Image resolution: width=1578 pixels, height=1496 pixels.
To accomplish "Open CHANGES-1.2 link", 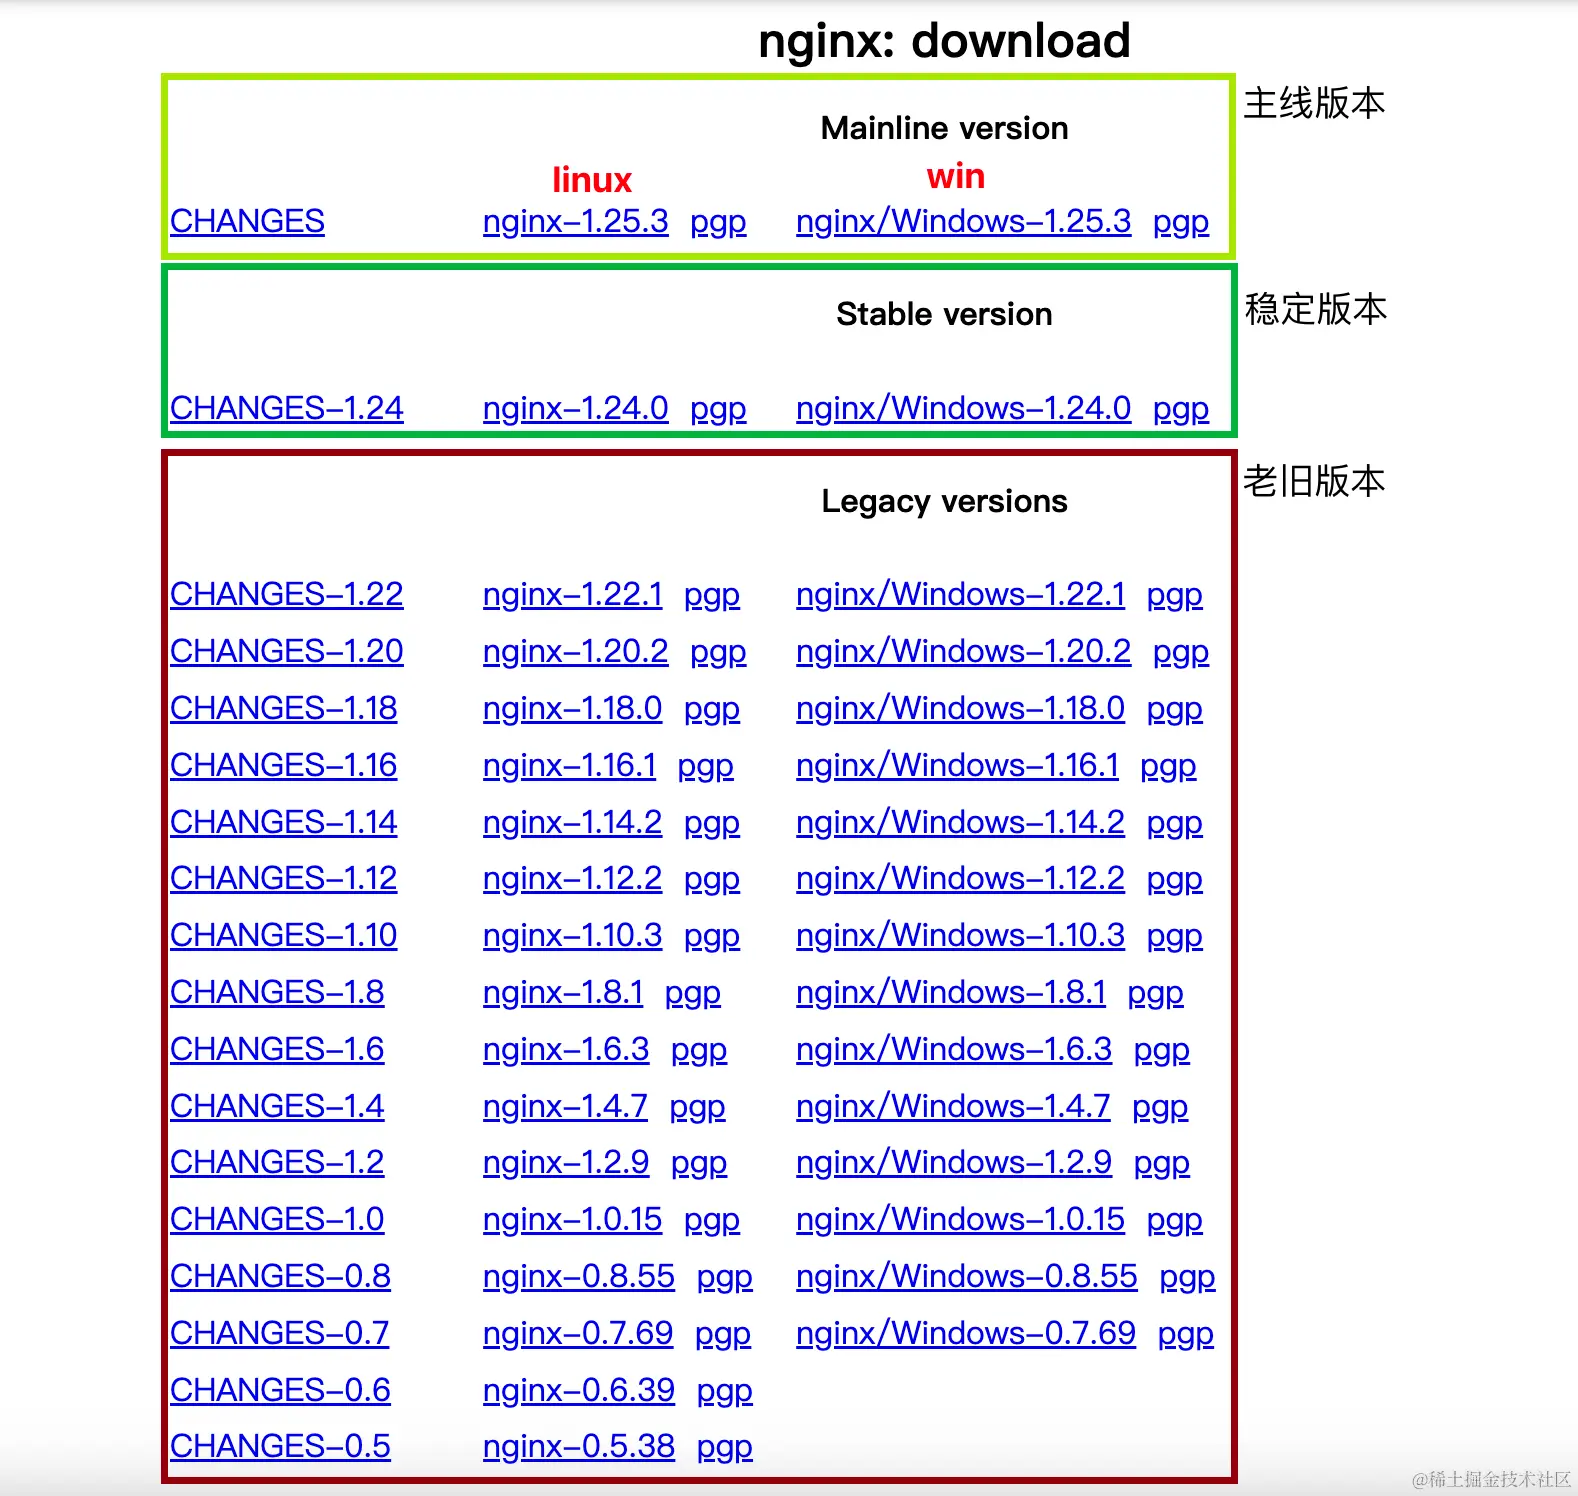I will tap(277, 1162).
